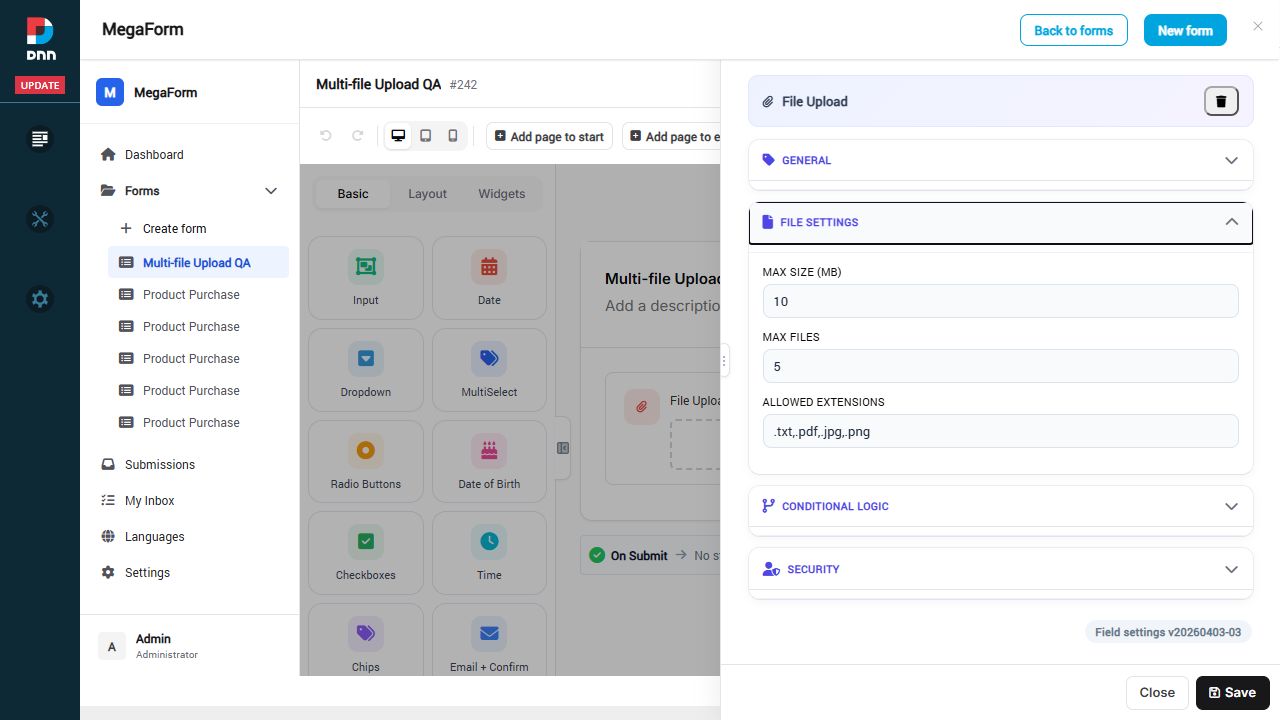Switch to tablet preview mode
This screenshot has width=1280, height=720.
426,136
